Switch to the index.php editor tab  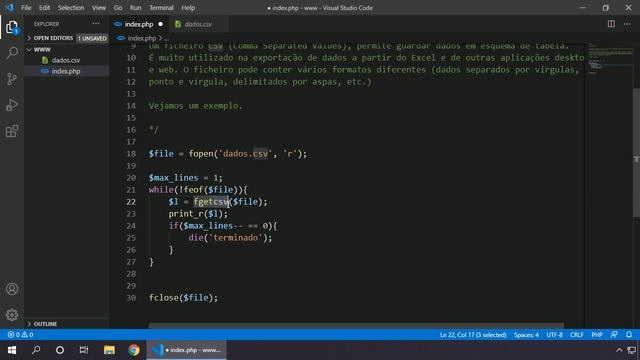click(x=139, y=24)
